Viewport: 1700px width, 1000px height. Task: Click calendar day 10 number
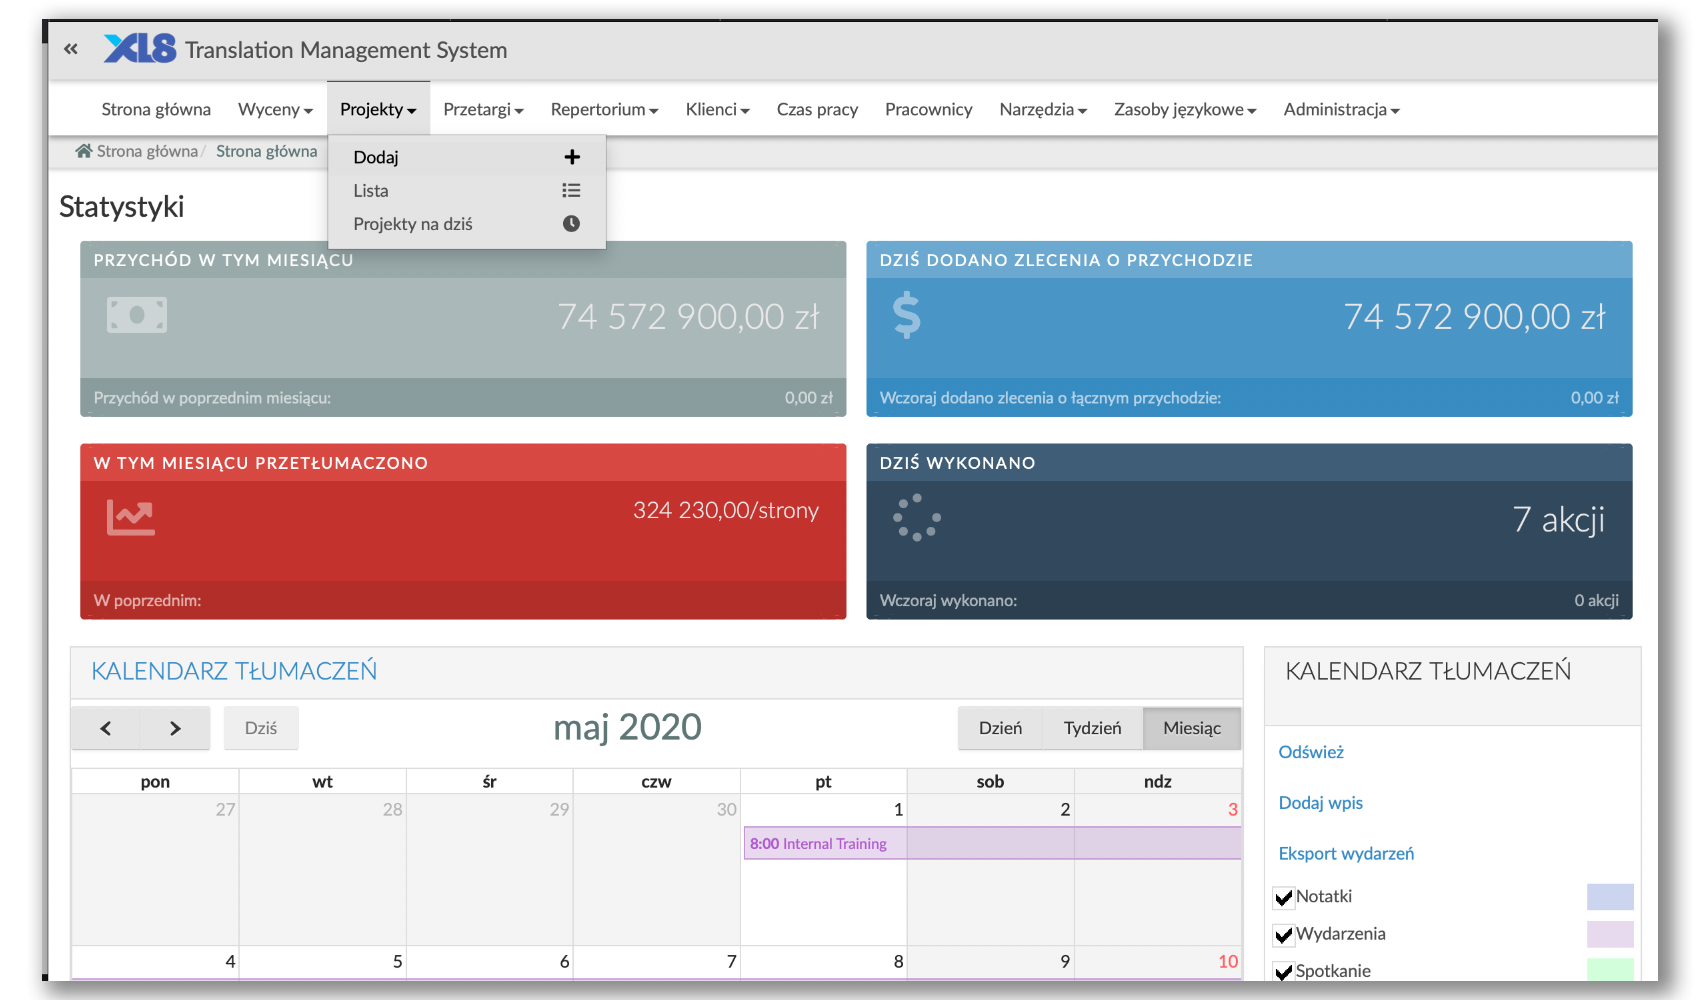point(1228,961)
